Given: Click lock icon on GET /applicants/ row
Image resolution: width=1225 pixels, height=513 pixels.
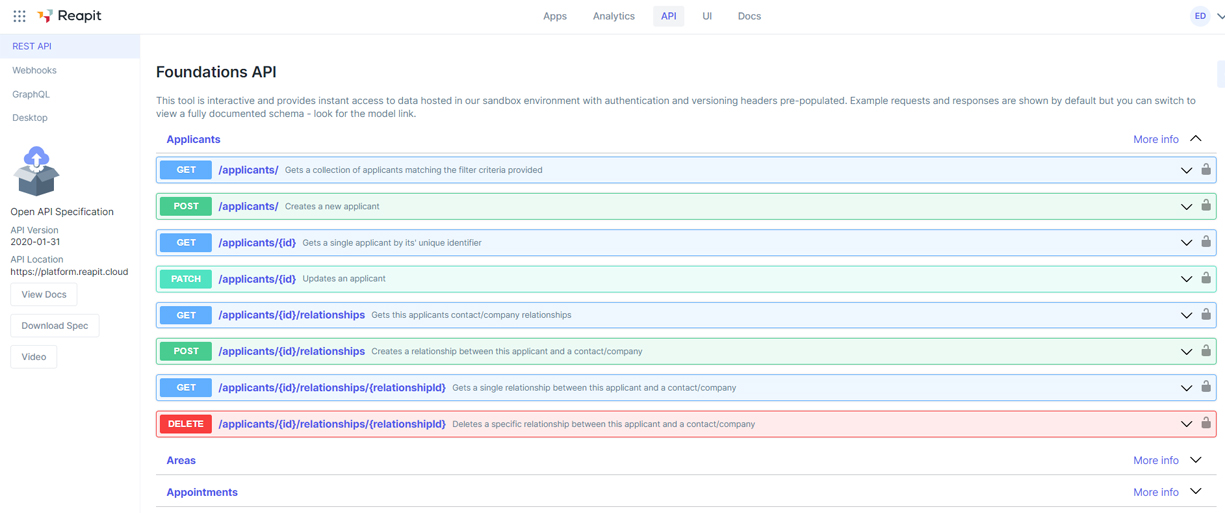Looking at the screenshot, I should (x=1206, y=170).
